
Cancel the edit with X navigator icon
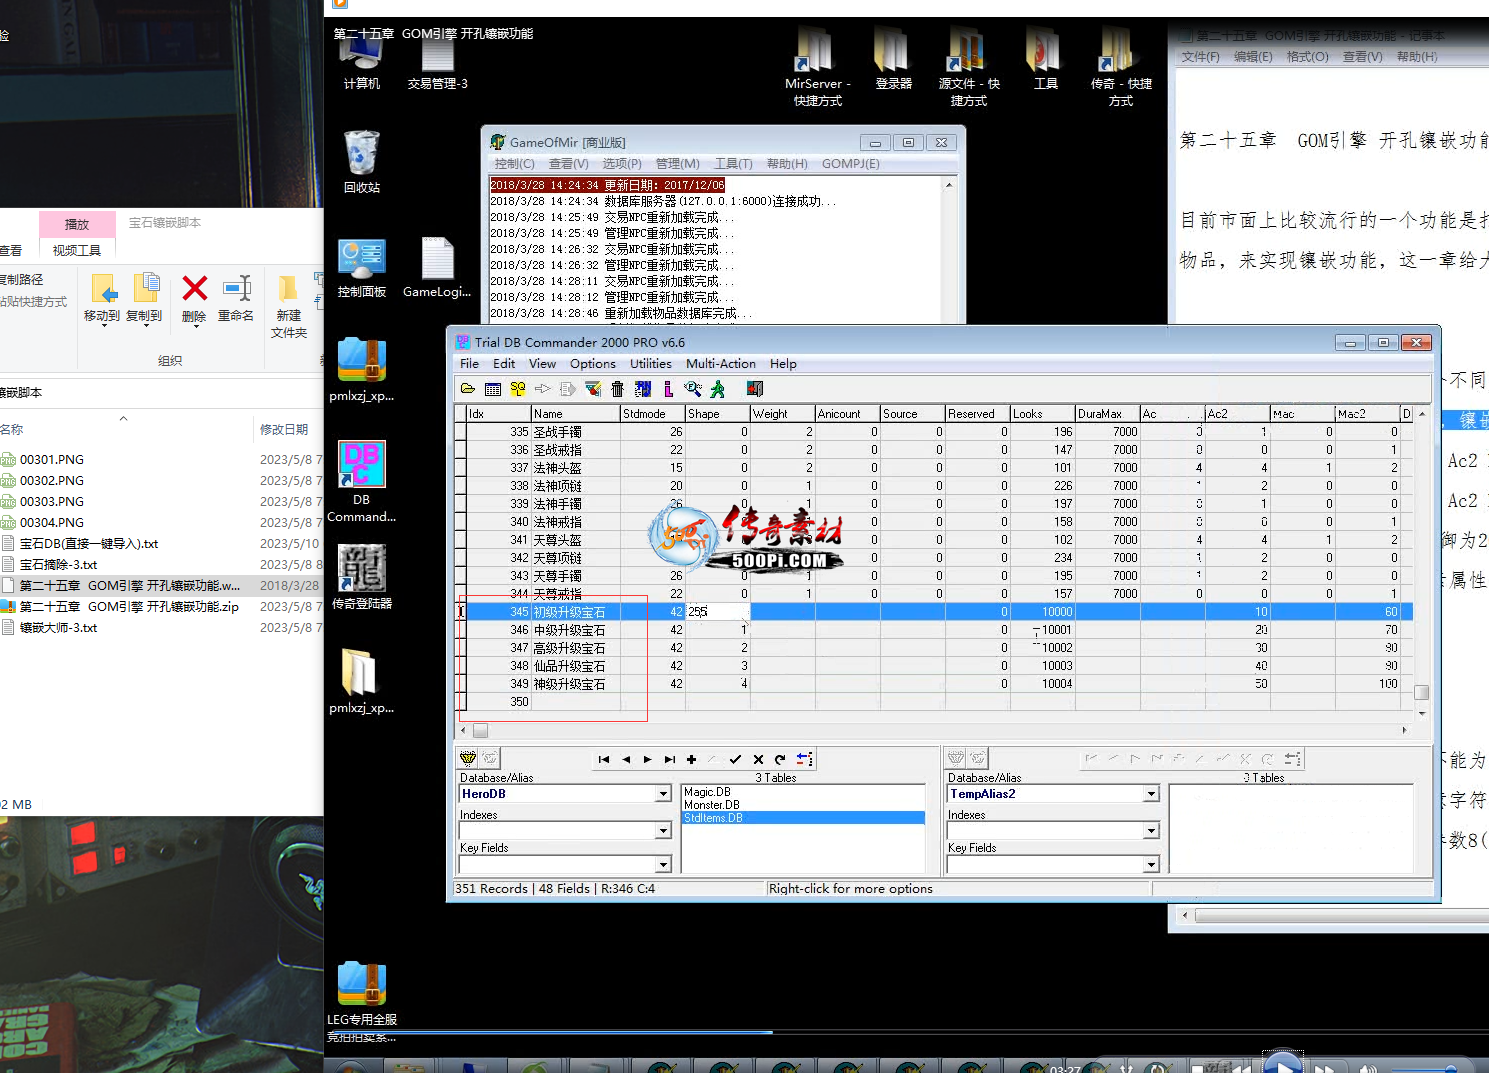tap(758, 759)
